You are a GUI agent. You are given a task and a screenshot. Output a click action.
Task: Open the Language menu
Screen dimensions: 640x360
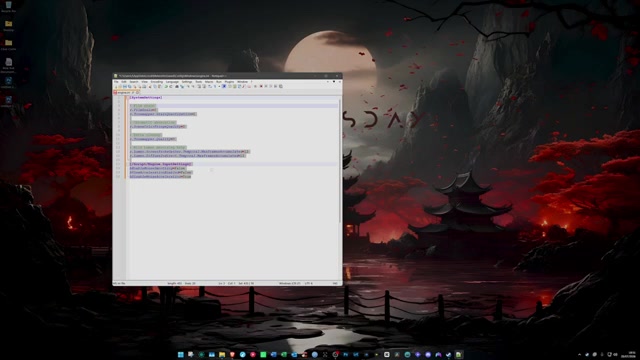pyautogui.click(x=172, y=82)
